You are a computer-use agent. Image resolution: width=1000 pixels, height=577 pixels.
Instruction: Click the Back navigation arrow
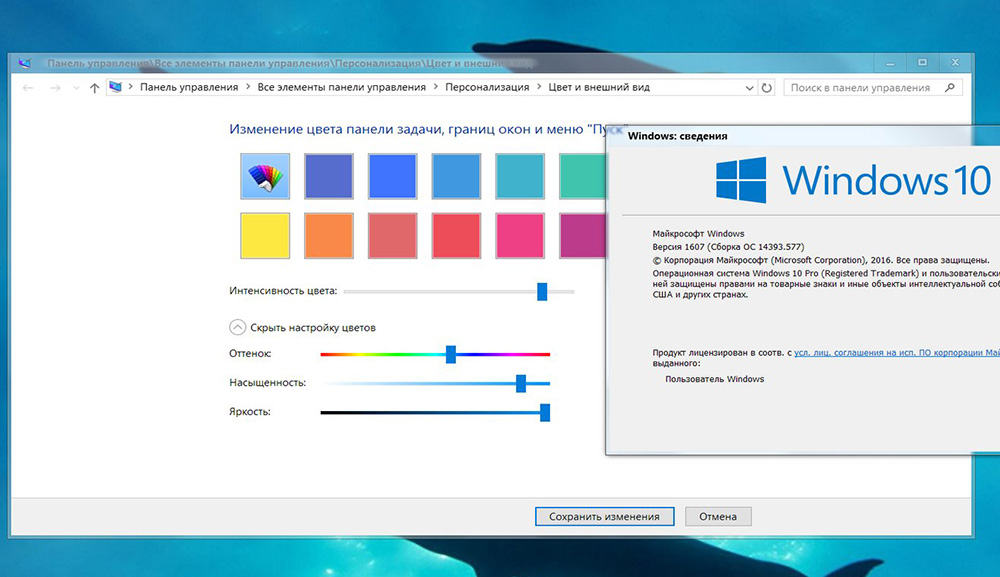[x=28, y=88]
